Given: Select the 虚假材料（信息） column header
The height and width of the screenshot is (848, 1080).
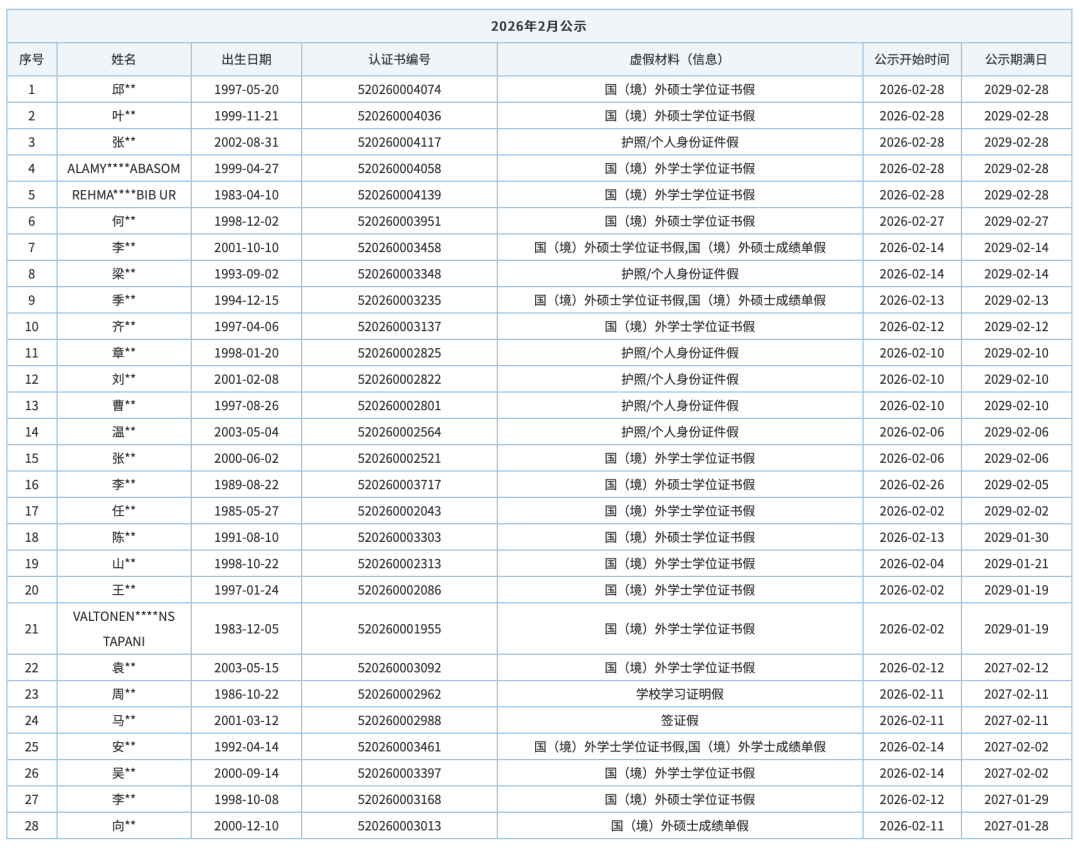Looking at the screenshot, I should click(x=679, y=60).
